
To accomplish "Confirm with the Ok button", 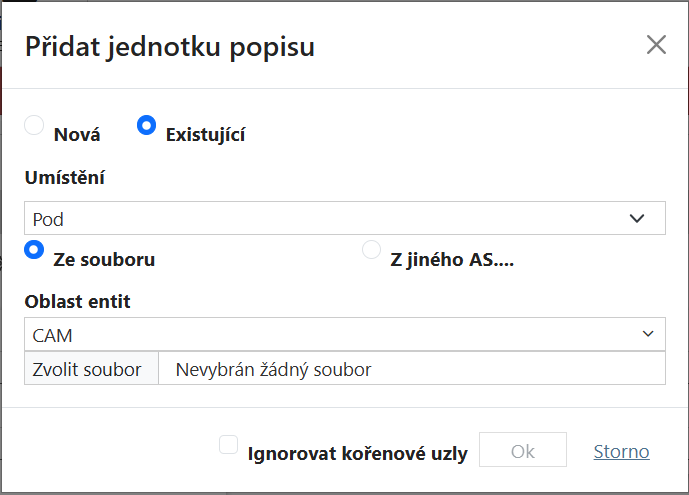I will (523, 450).
